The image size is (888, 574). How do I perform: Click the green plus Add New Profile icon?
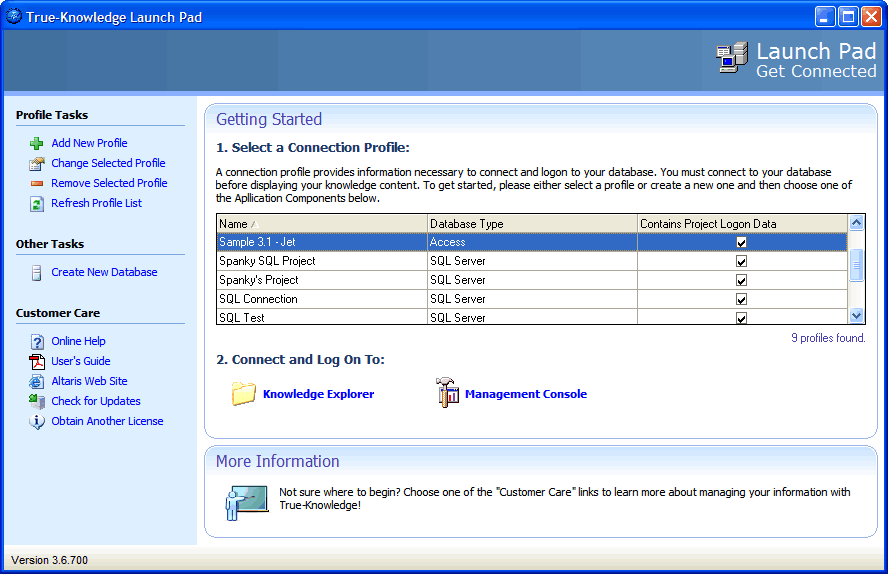[x=37, y=143]
